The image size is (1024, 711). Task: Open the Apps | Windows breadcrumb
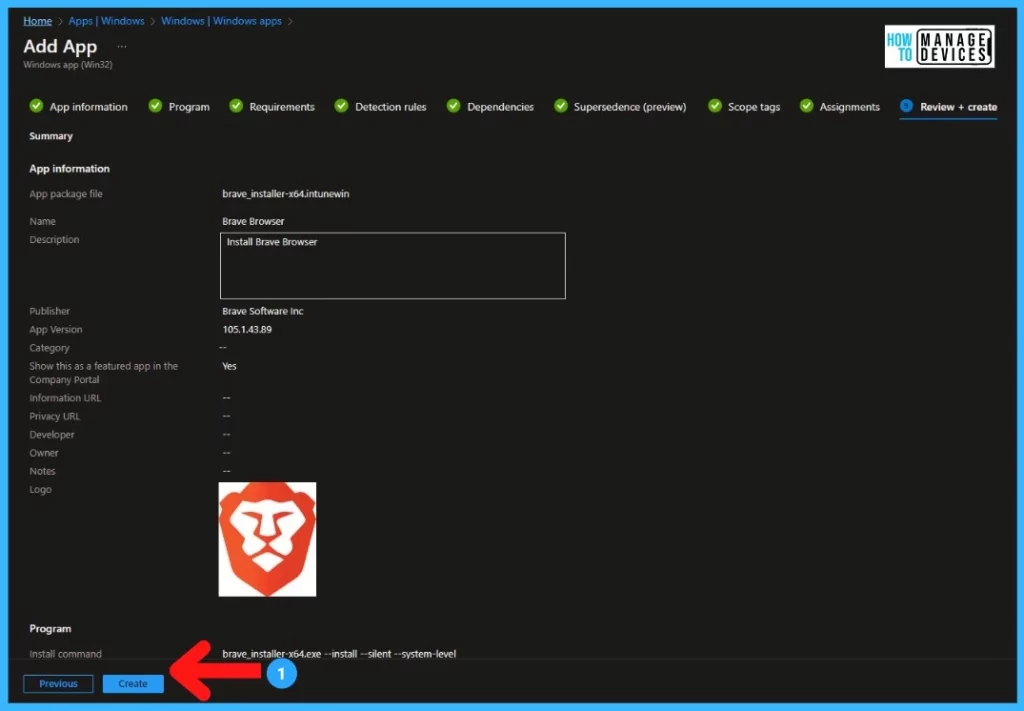pyautogui.click(x=106, y=21)
